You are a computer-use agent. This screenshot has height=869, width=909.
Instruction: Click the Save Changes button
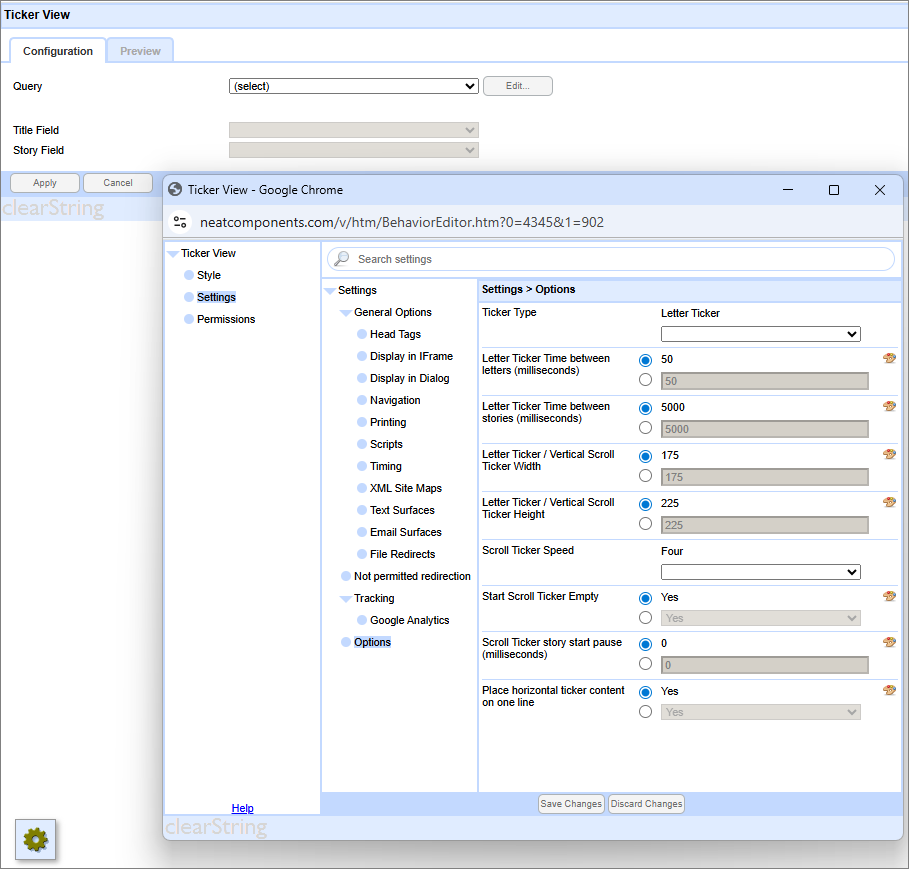[571, 804]
